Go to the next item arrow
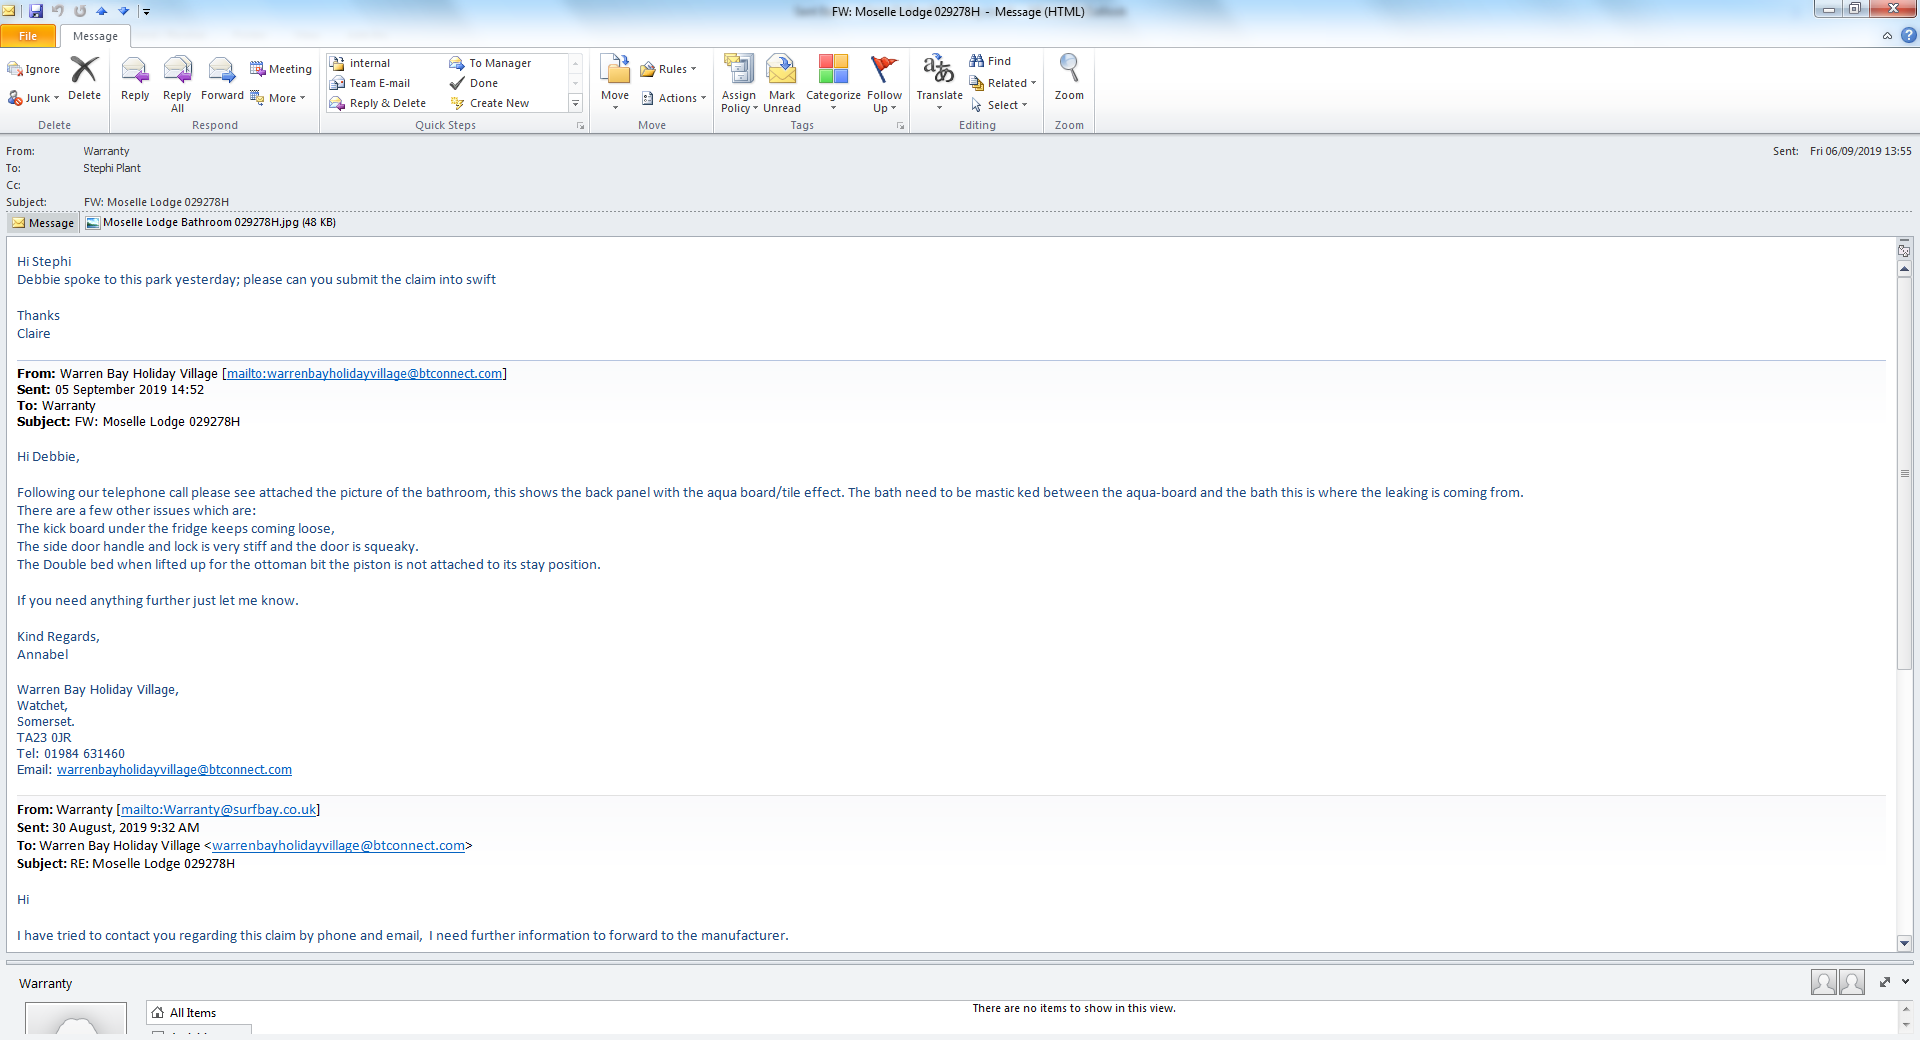Viewport: 1920px width, 1040px height. (x=124, y=11)
